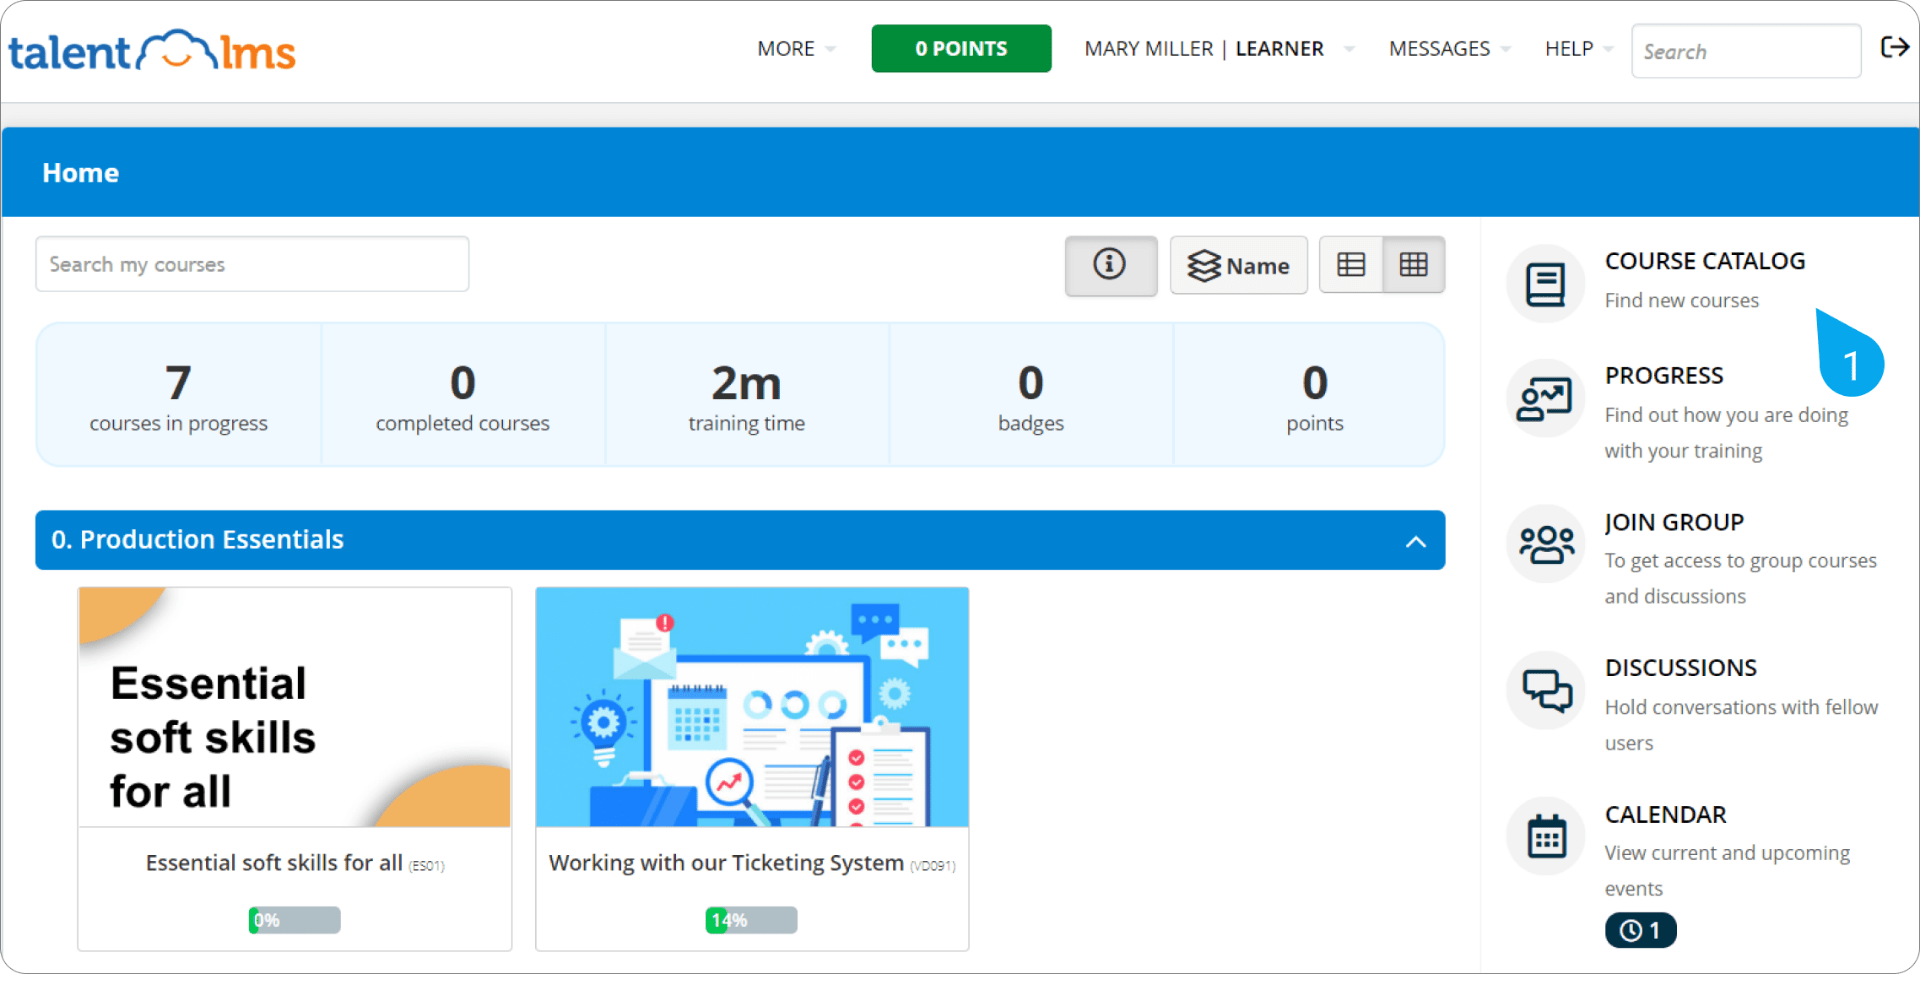Open the MESSAGES menu

click(x=1447, y=48)
